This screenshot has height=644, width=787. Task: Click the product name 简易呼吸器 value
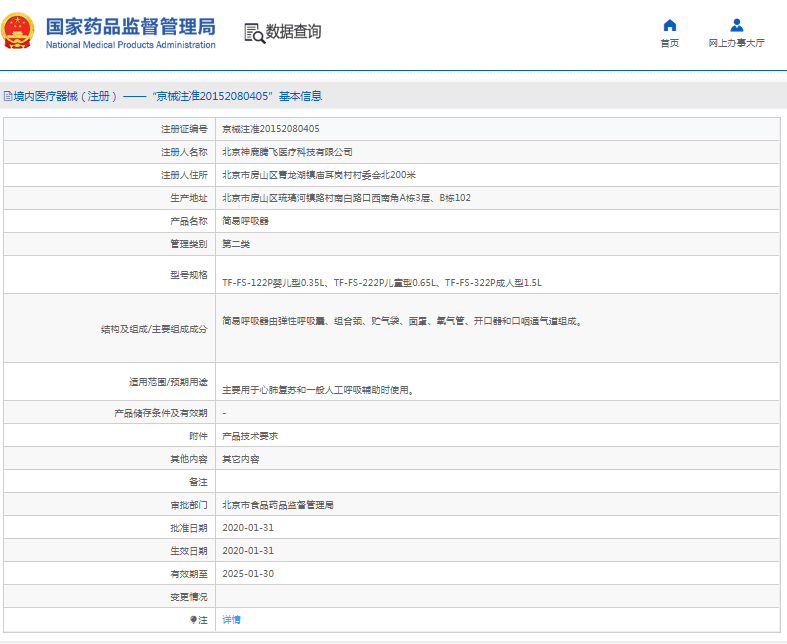tap(244, 221)
